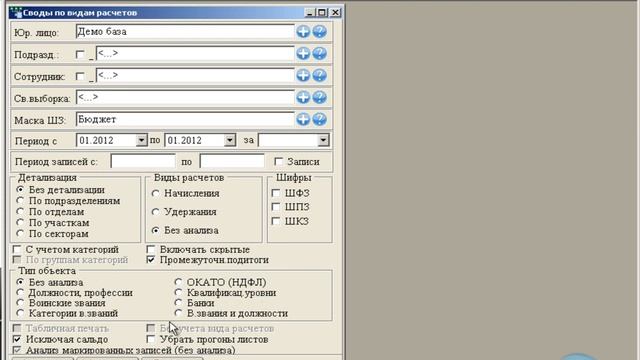Select Должности, профессии radio button
Screen dimensions: 640x360
[20, 293]
